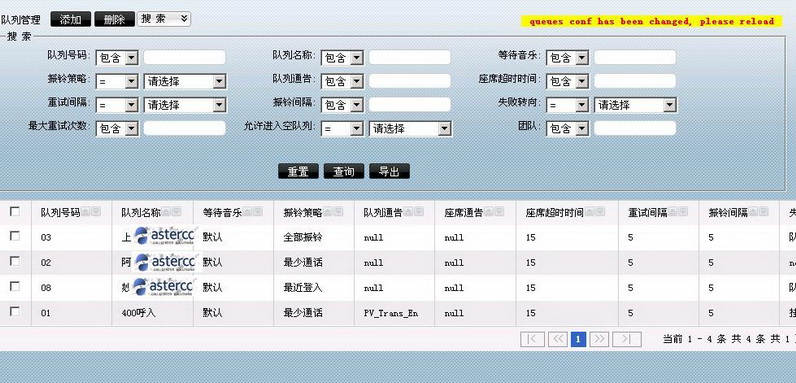Viewport: 796px width, 383px height.
Task: Sort 振铃间隔 column descending
Action: [764, 211]
